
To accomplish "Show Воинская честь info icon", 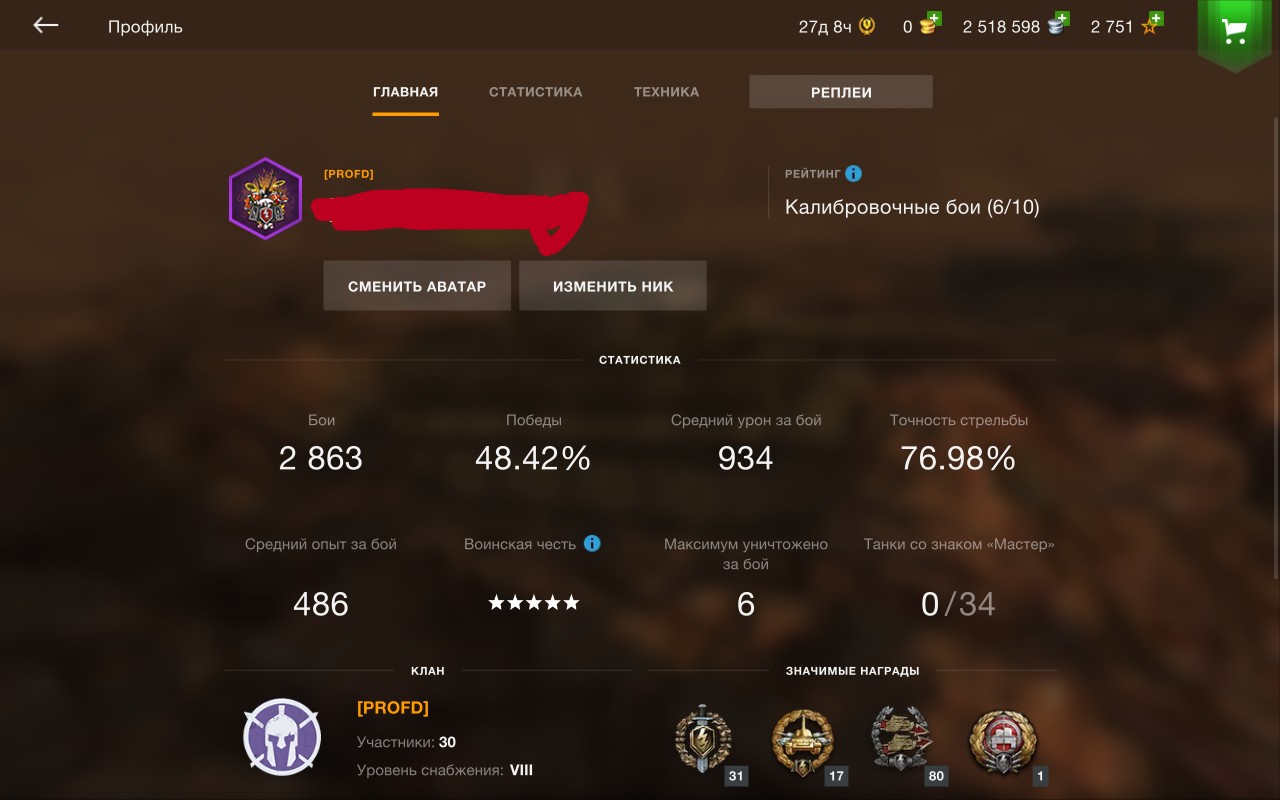I will pyautogui.click(x=592, y=544).
